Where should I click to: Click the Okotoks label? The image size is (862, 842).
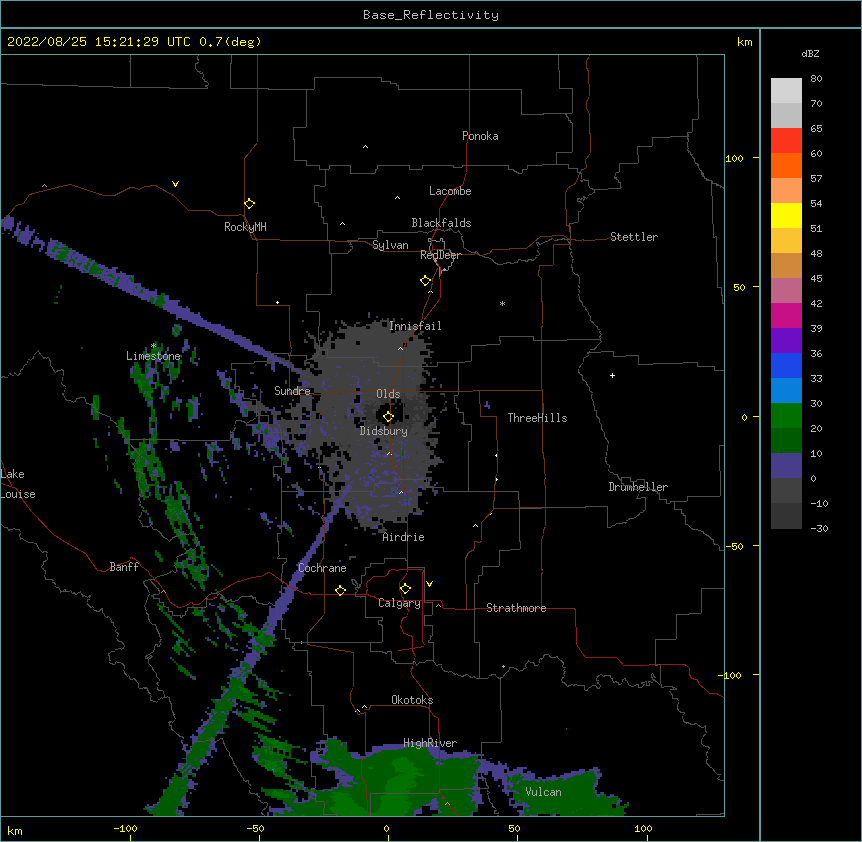(412, 700)
